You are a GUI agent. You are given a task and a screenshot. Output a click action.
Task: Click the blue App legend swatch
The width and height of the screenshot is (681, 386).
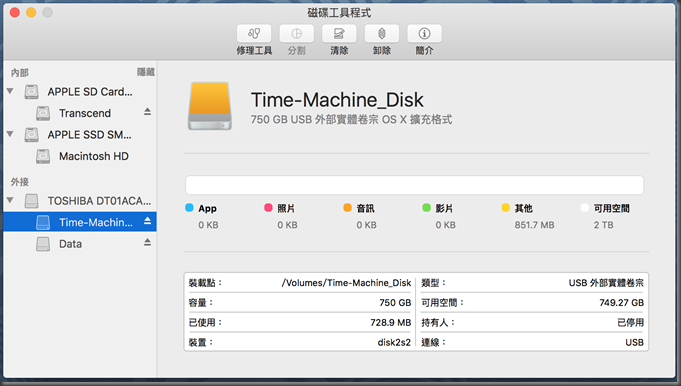tap(189, 208)
